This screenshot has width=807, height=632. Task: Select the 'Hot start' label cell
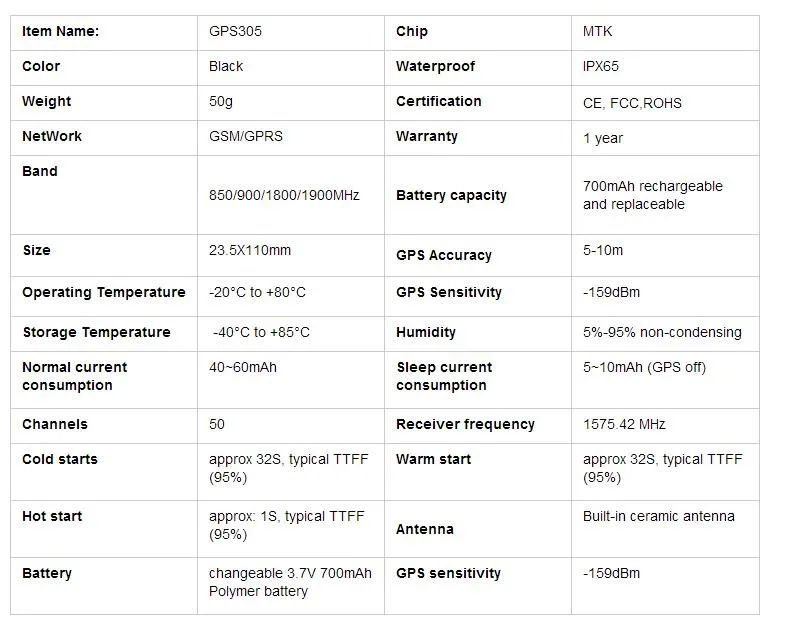[x=52, y=516]
